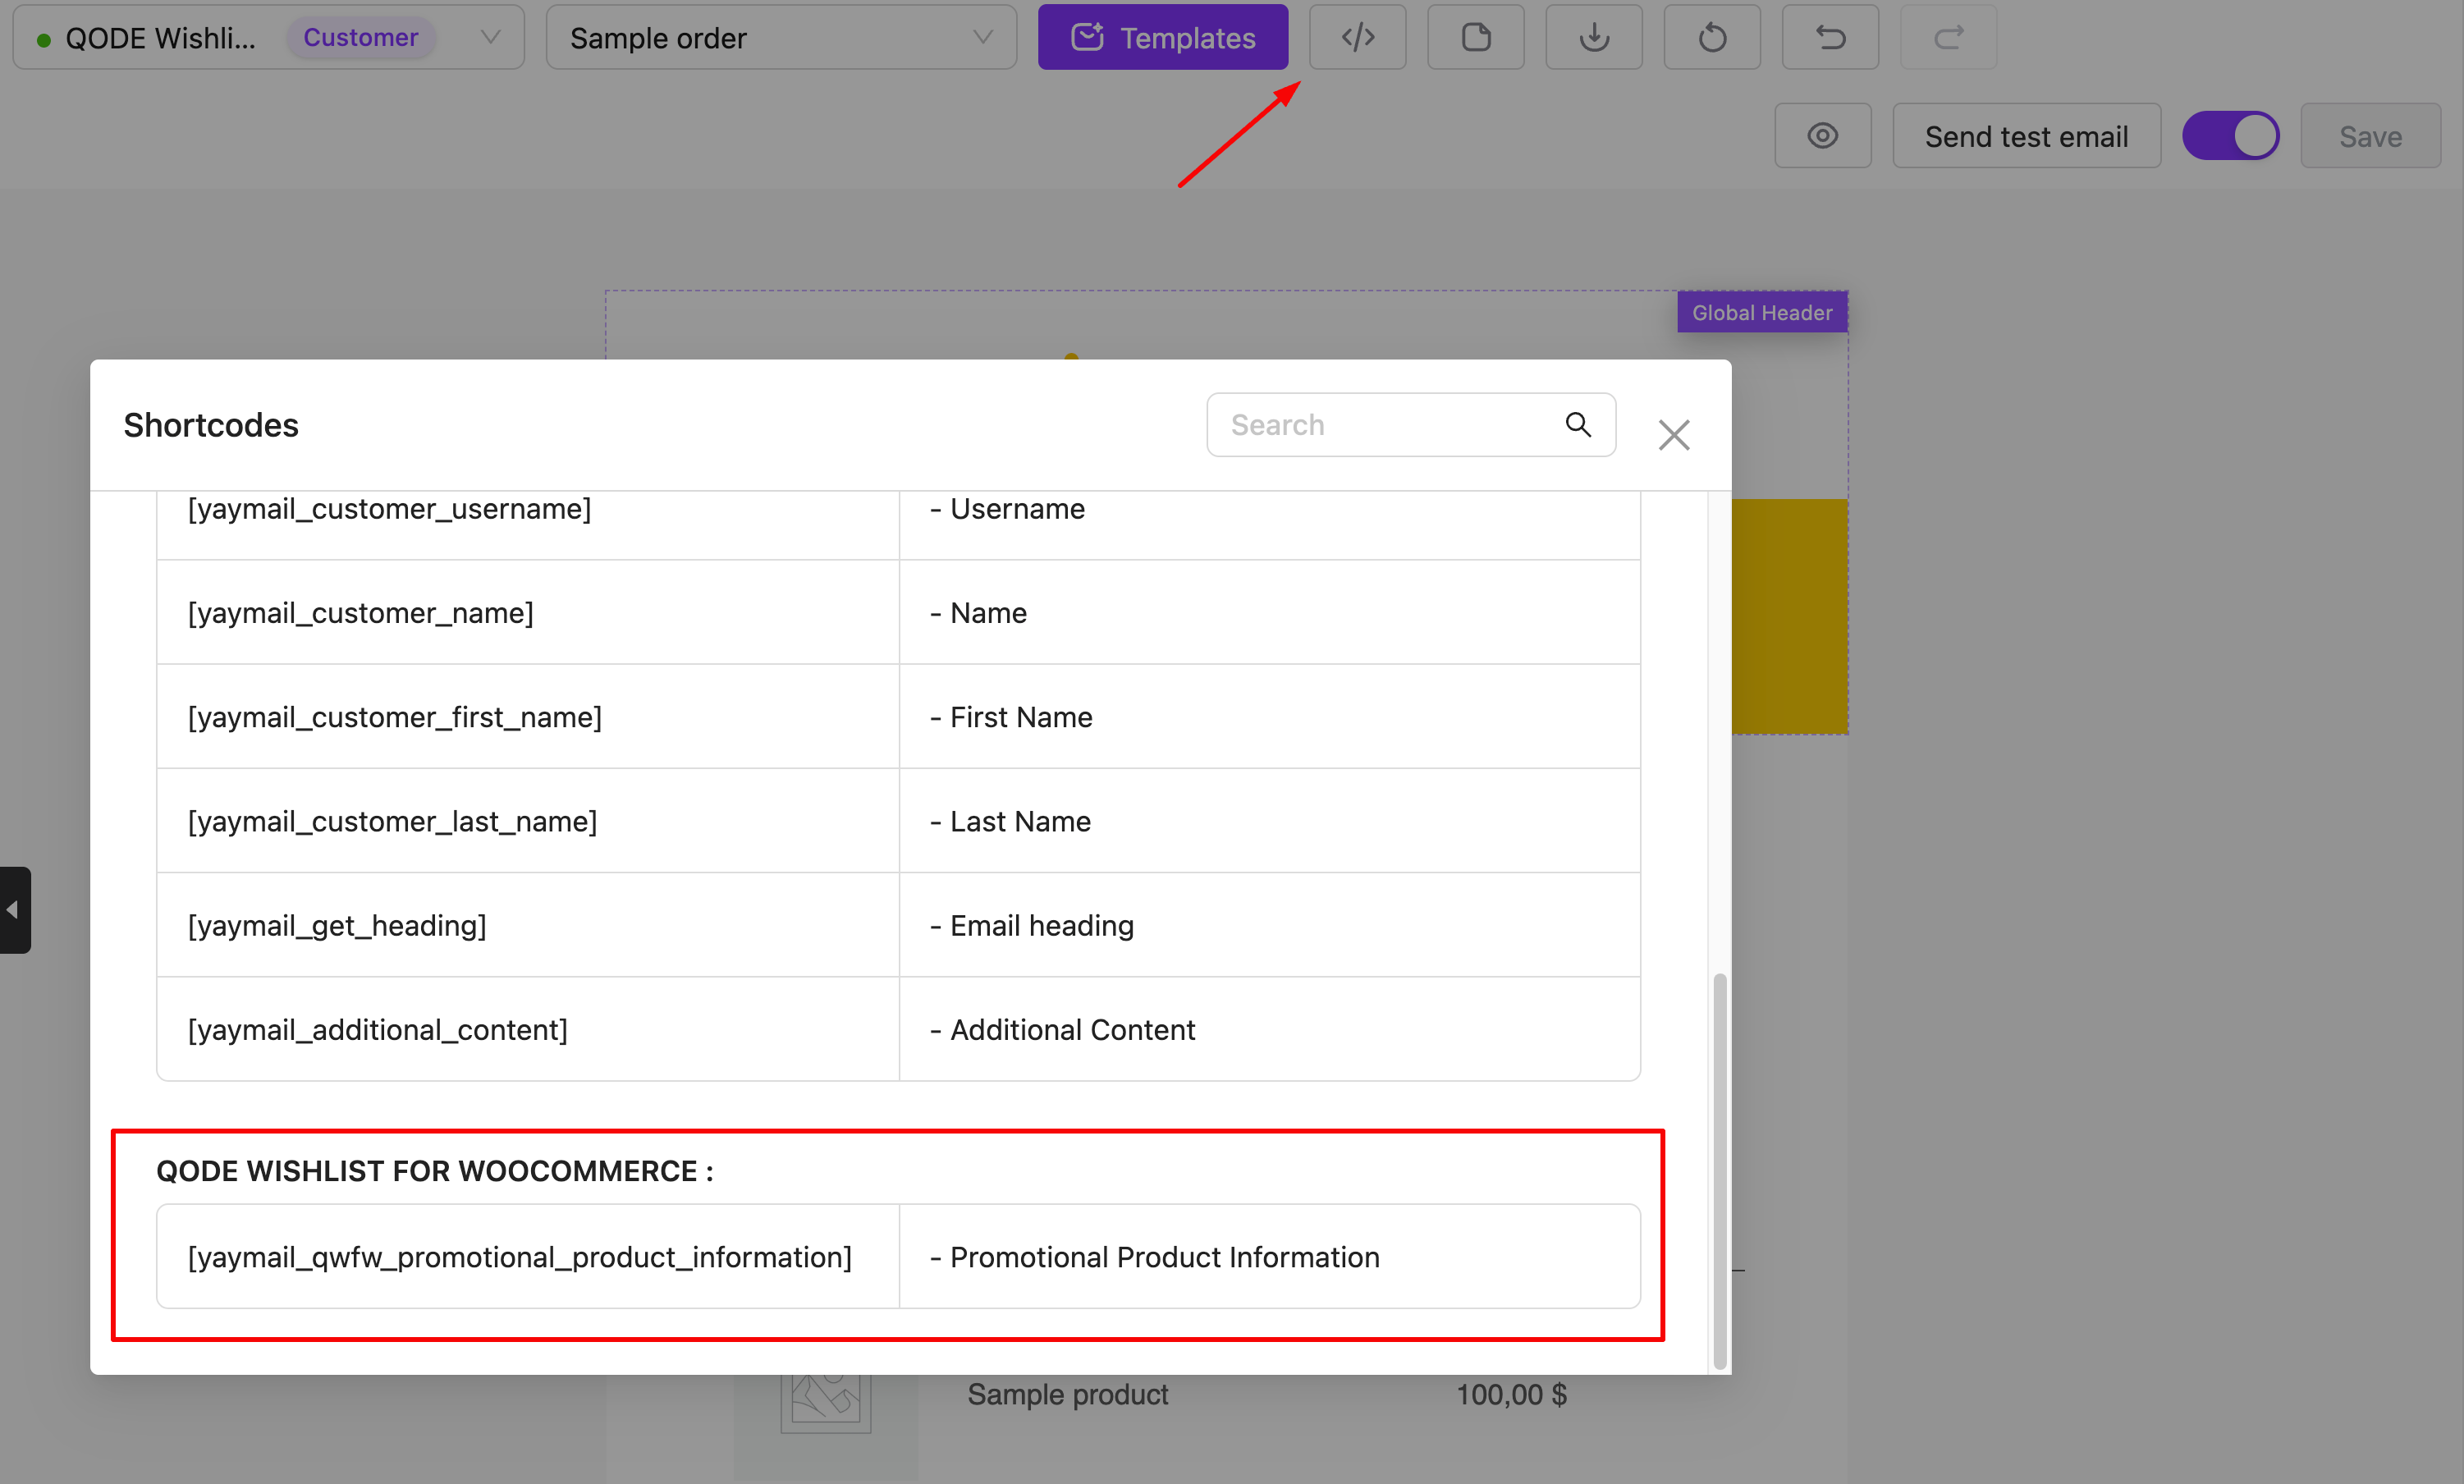Click the Shortcodes list scrollbar thumb
The image size is (2464, 1484).
[1719, 1170]
